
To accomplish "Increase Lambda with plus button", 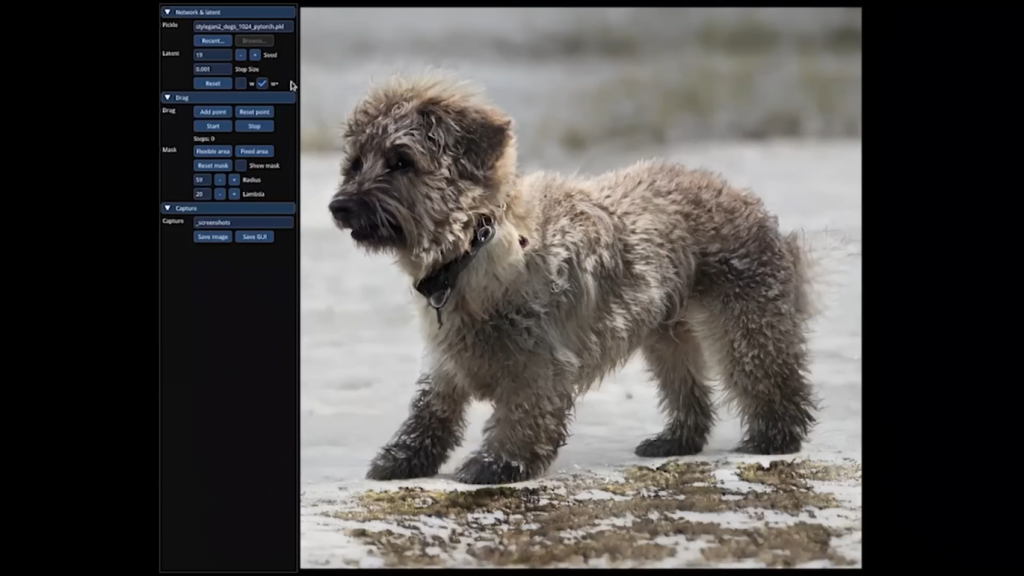I will pyautogui.click(x=234, y=194).
